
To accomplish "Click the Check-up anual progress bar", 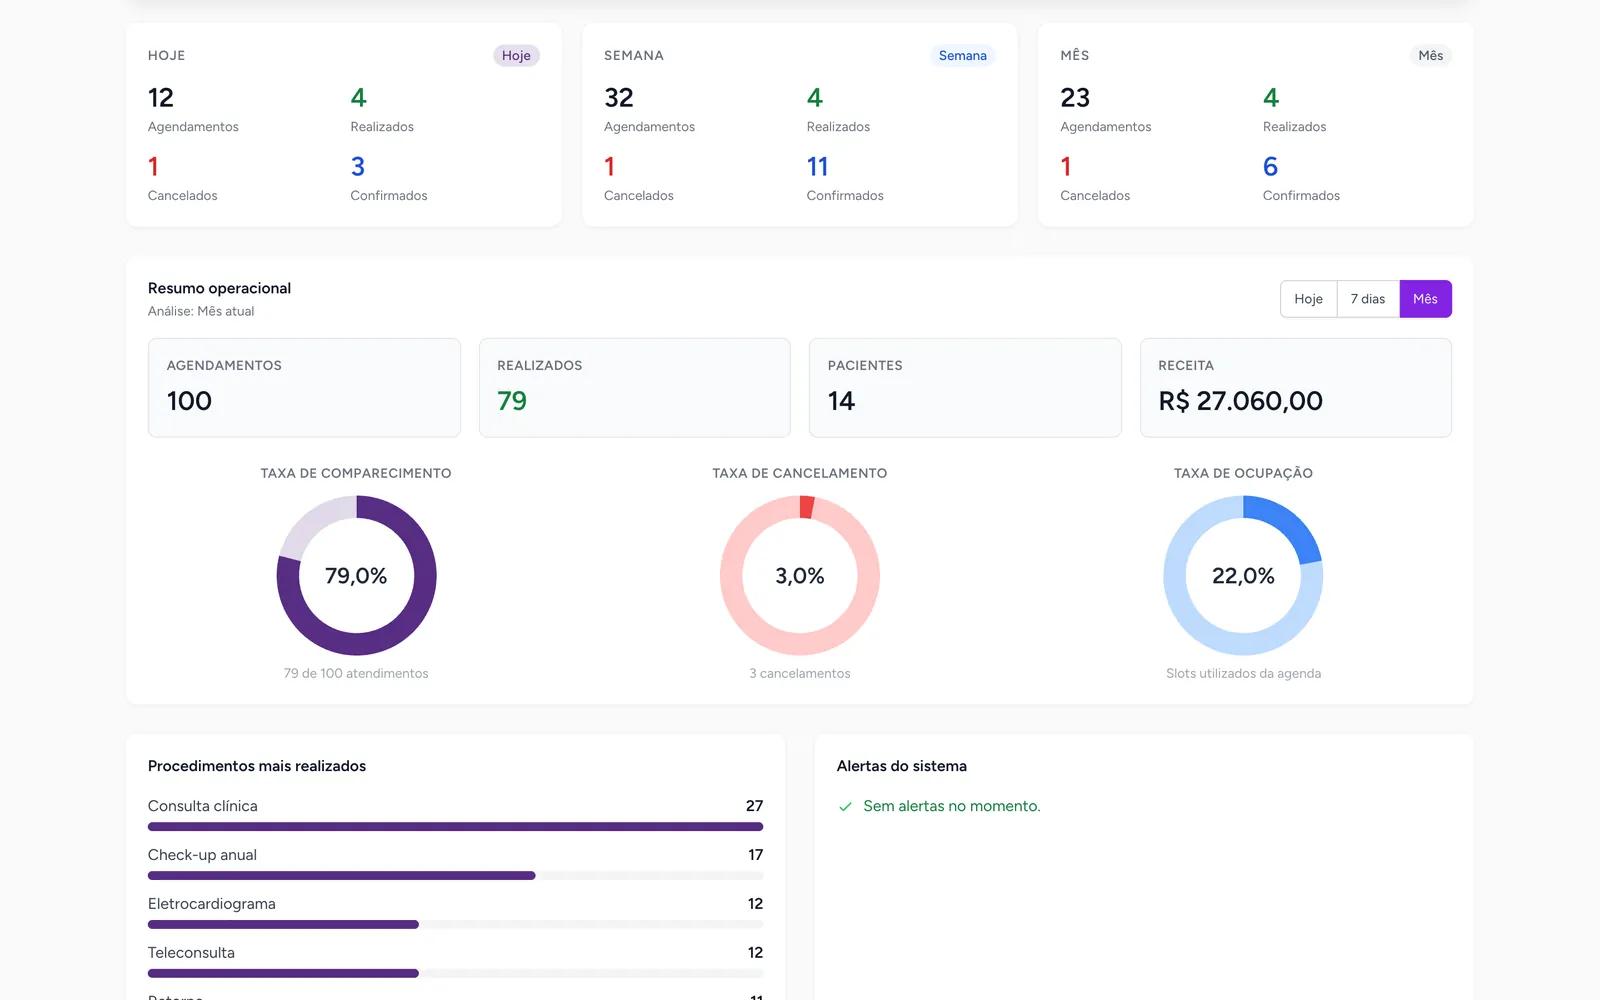I will click(455, 876).
